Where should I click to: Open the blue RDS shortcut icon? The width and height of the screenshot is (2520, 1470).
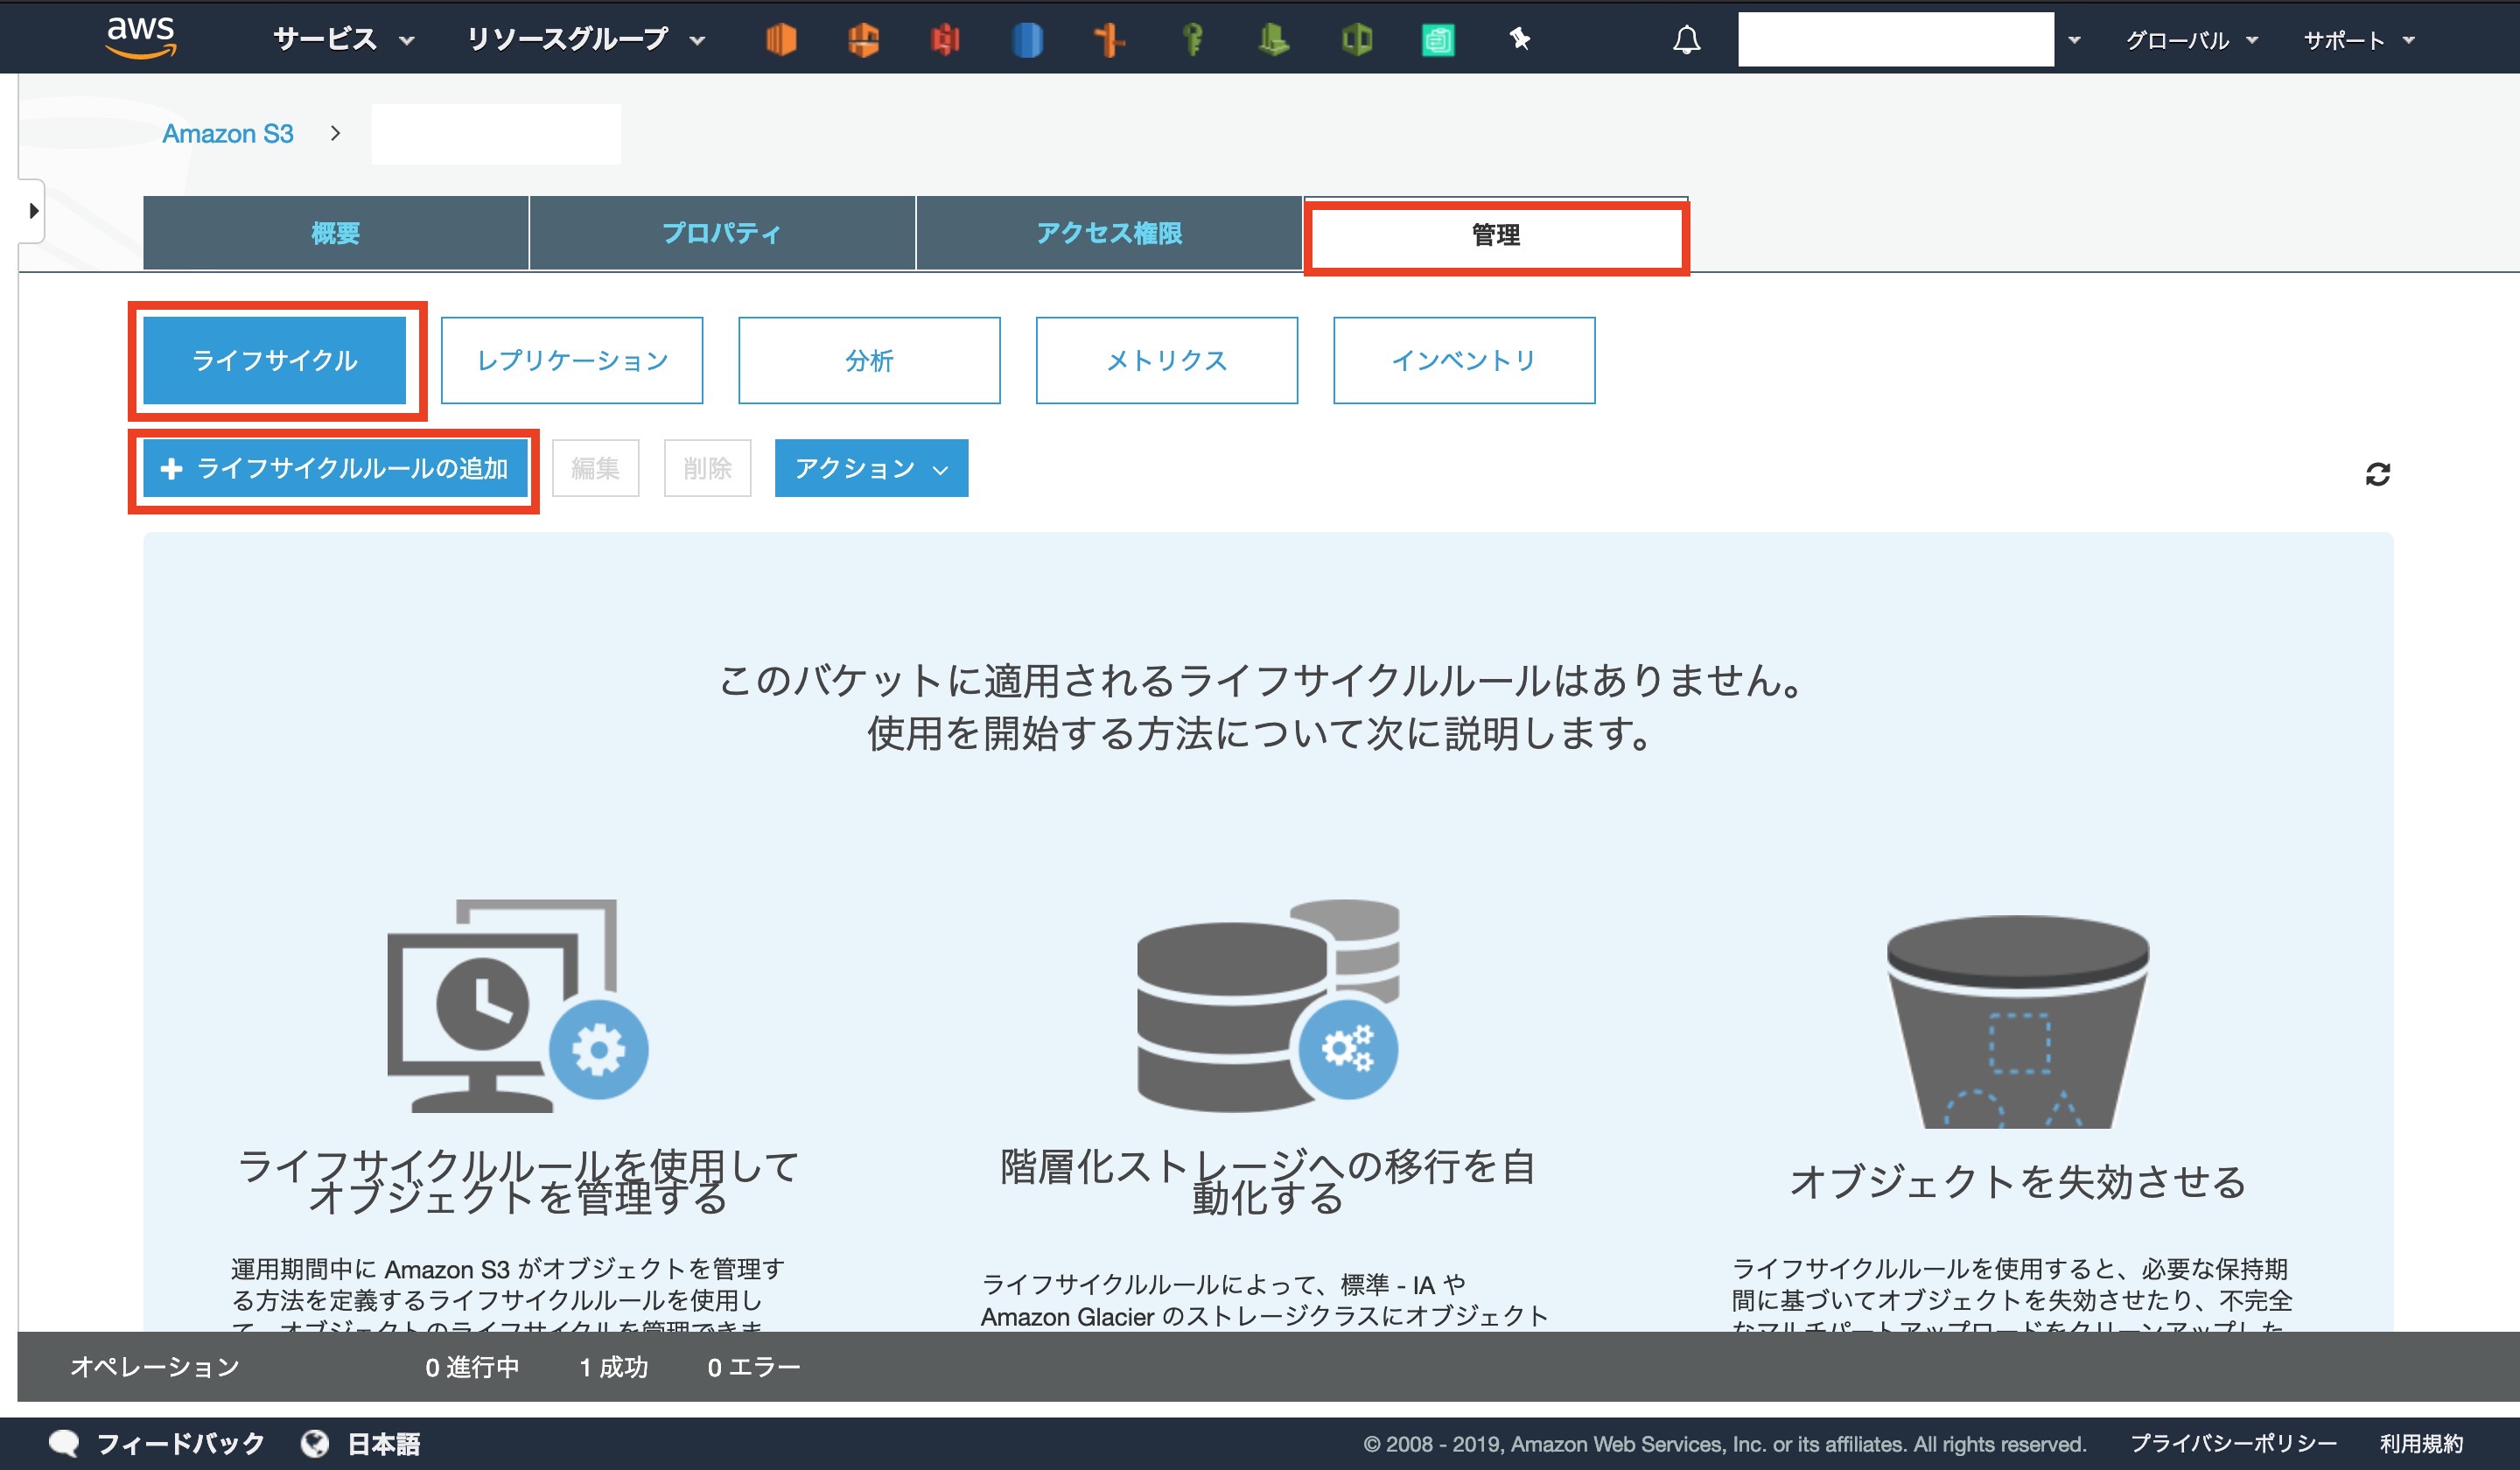(x=1027, y=40)
